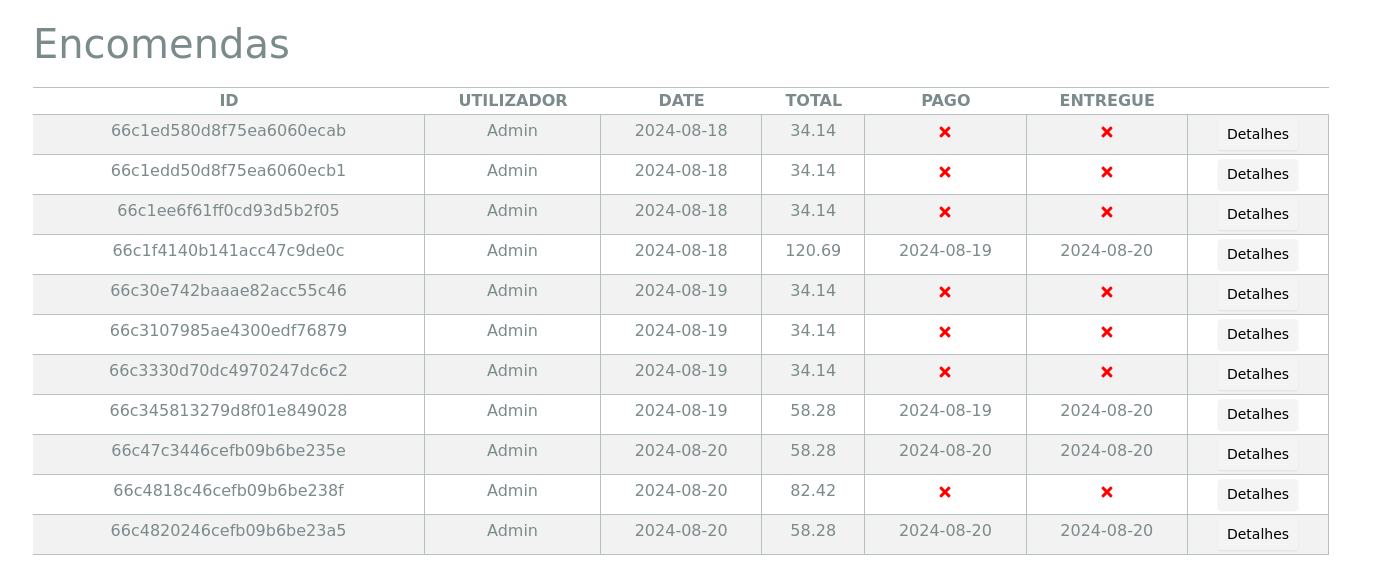Open Detalhes for order 66c3330d70dc4970247dc6c2
Image resolution: width=1399 pixels, height=588 pixels.
(1257, 374)
